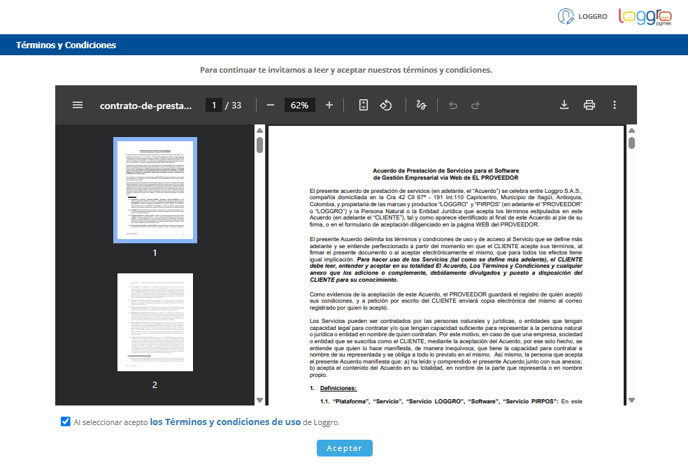This screenshot has width=688, height=467.
Task: Toggle the PDF sidebar menu icon
Action: tap(77, 105)
